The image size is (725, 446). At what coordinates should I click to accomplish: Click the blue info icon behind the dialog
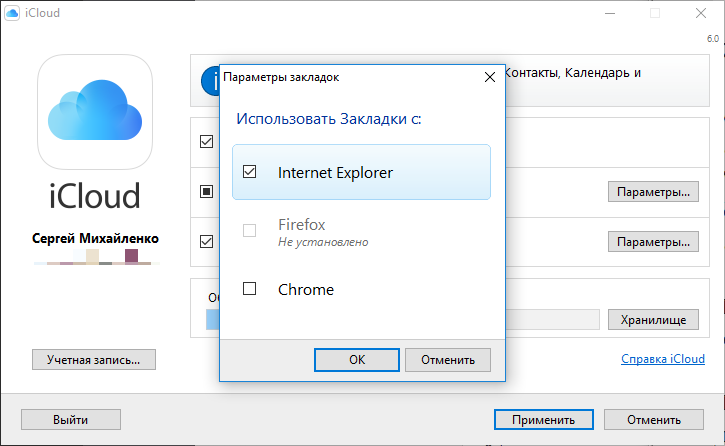[x=210, y=81]
